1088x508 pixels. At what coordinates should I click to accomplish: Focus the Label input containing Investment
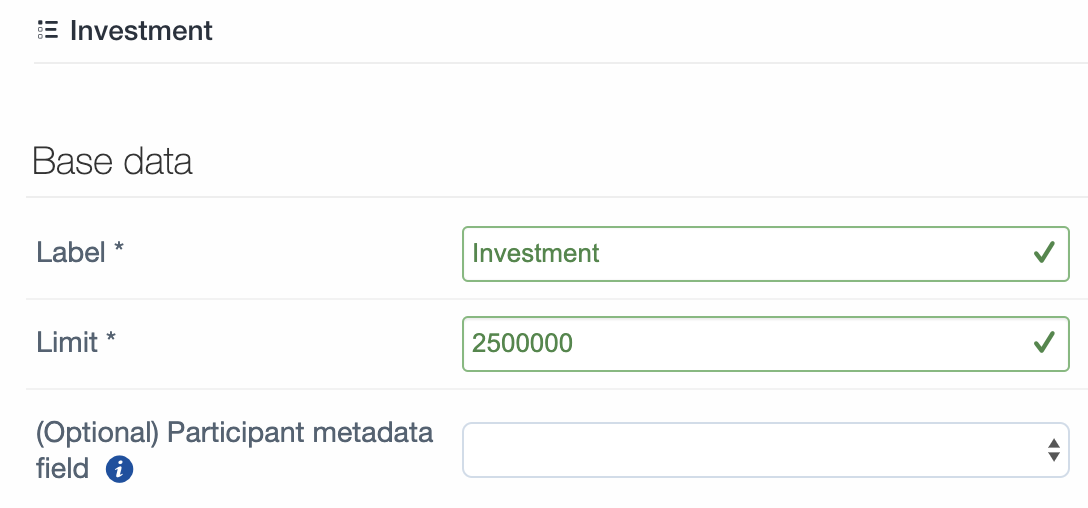pos(765,254)
